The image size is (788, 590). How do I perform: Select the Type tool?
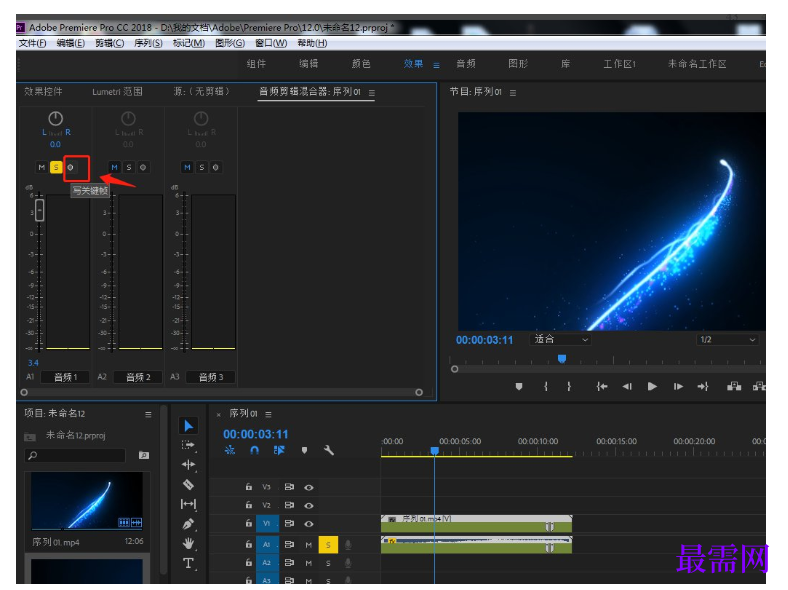pyautogui.click(x=188, y=563)
